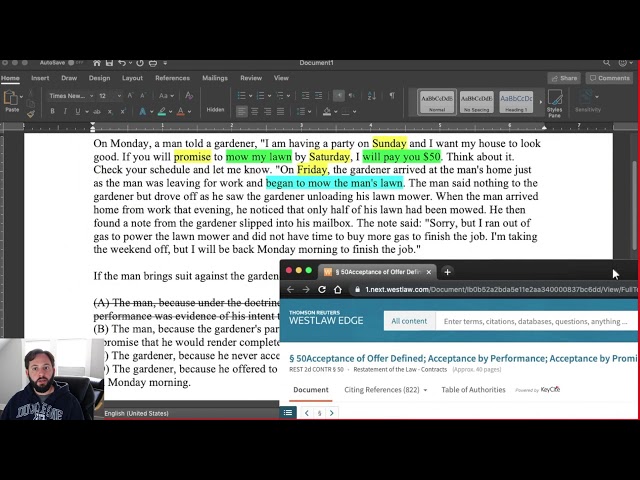The height and width of the screenshot is (480, 640).
Task: Undo the last action in Word
Action: (122, 63)
